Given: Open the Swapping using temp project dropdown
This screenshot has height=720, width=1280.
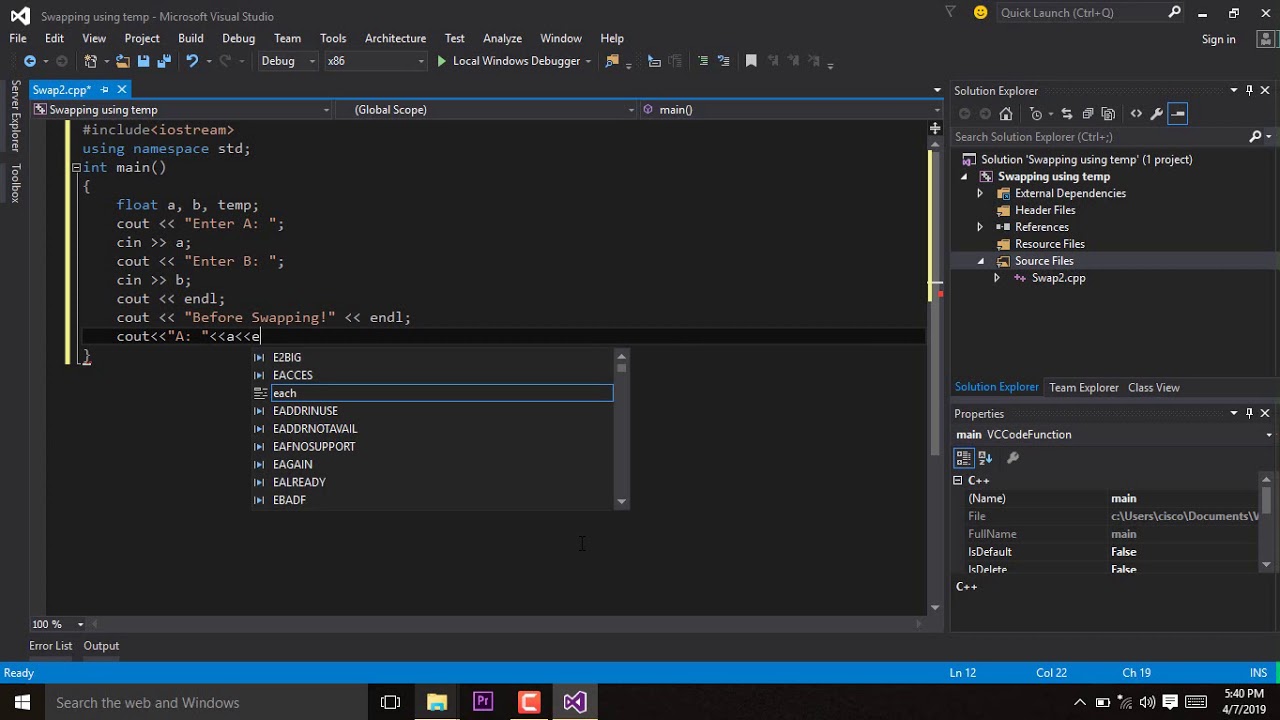Looking at the screenshot, I should click(181, 110).
